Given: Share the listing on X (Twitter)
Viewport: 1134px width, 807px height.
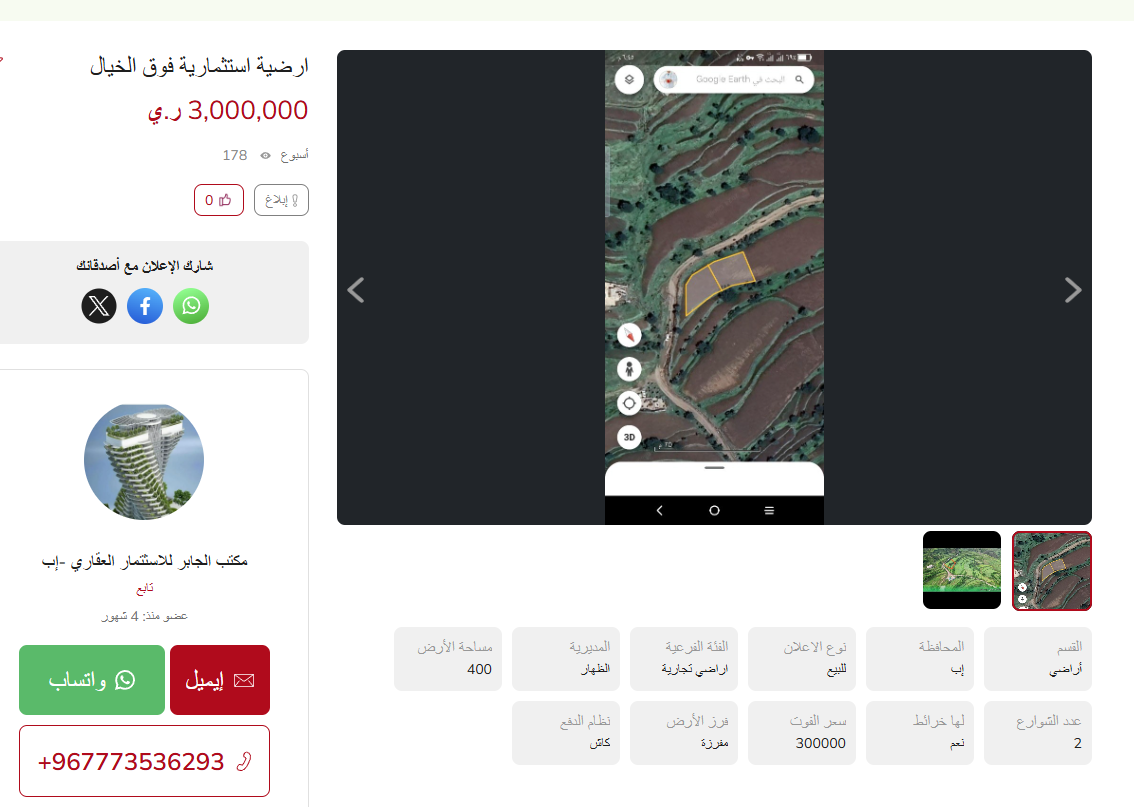Looking at the screenshot, I should coord(99,306).
